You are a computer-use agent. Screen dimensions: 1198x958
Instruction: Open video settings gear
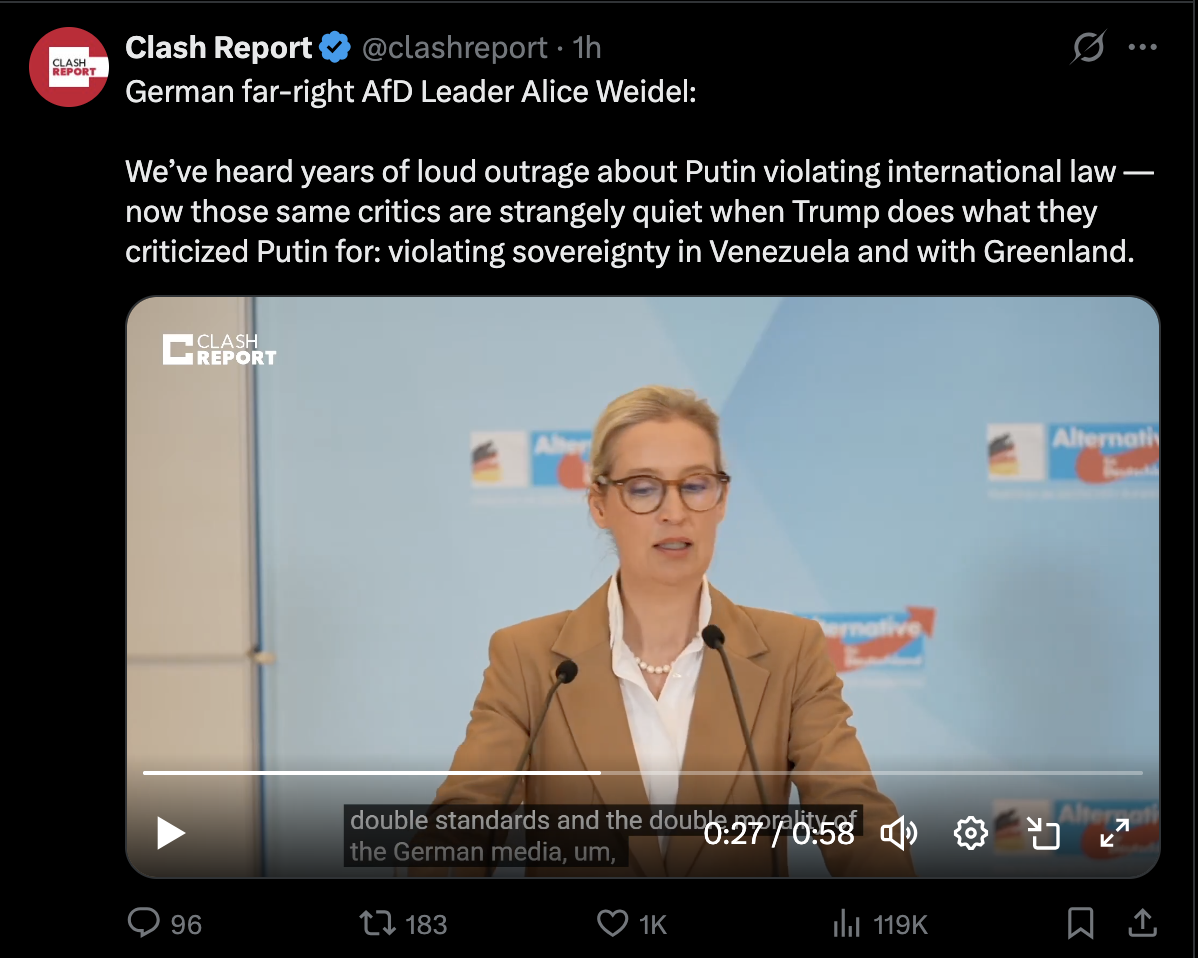970,833
